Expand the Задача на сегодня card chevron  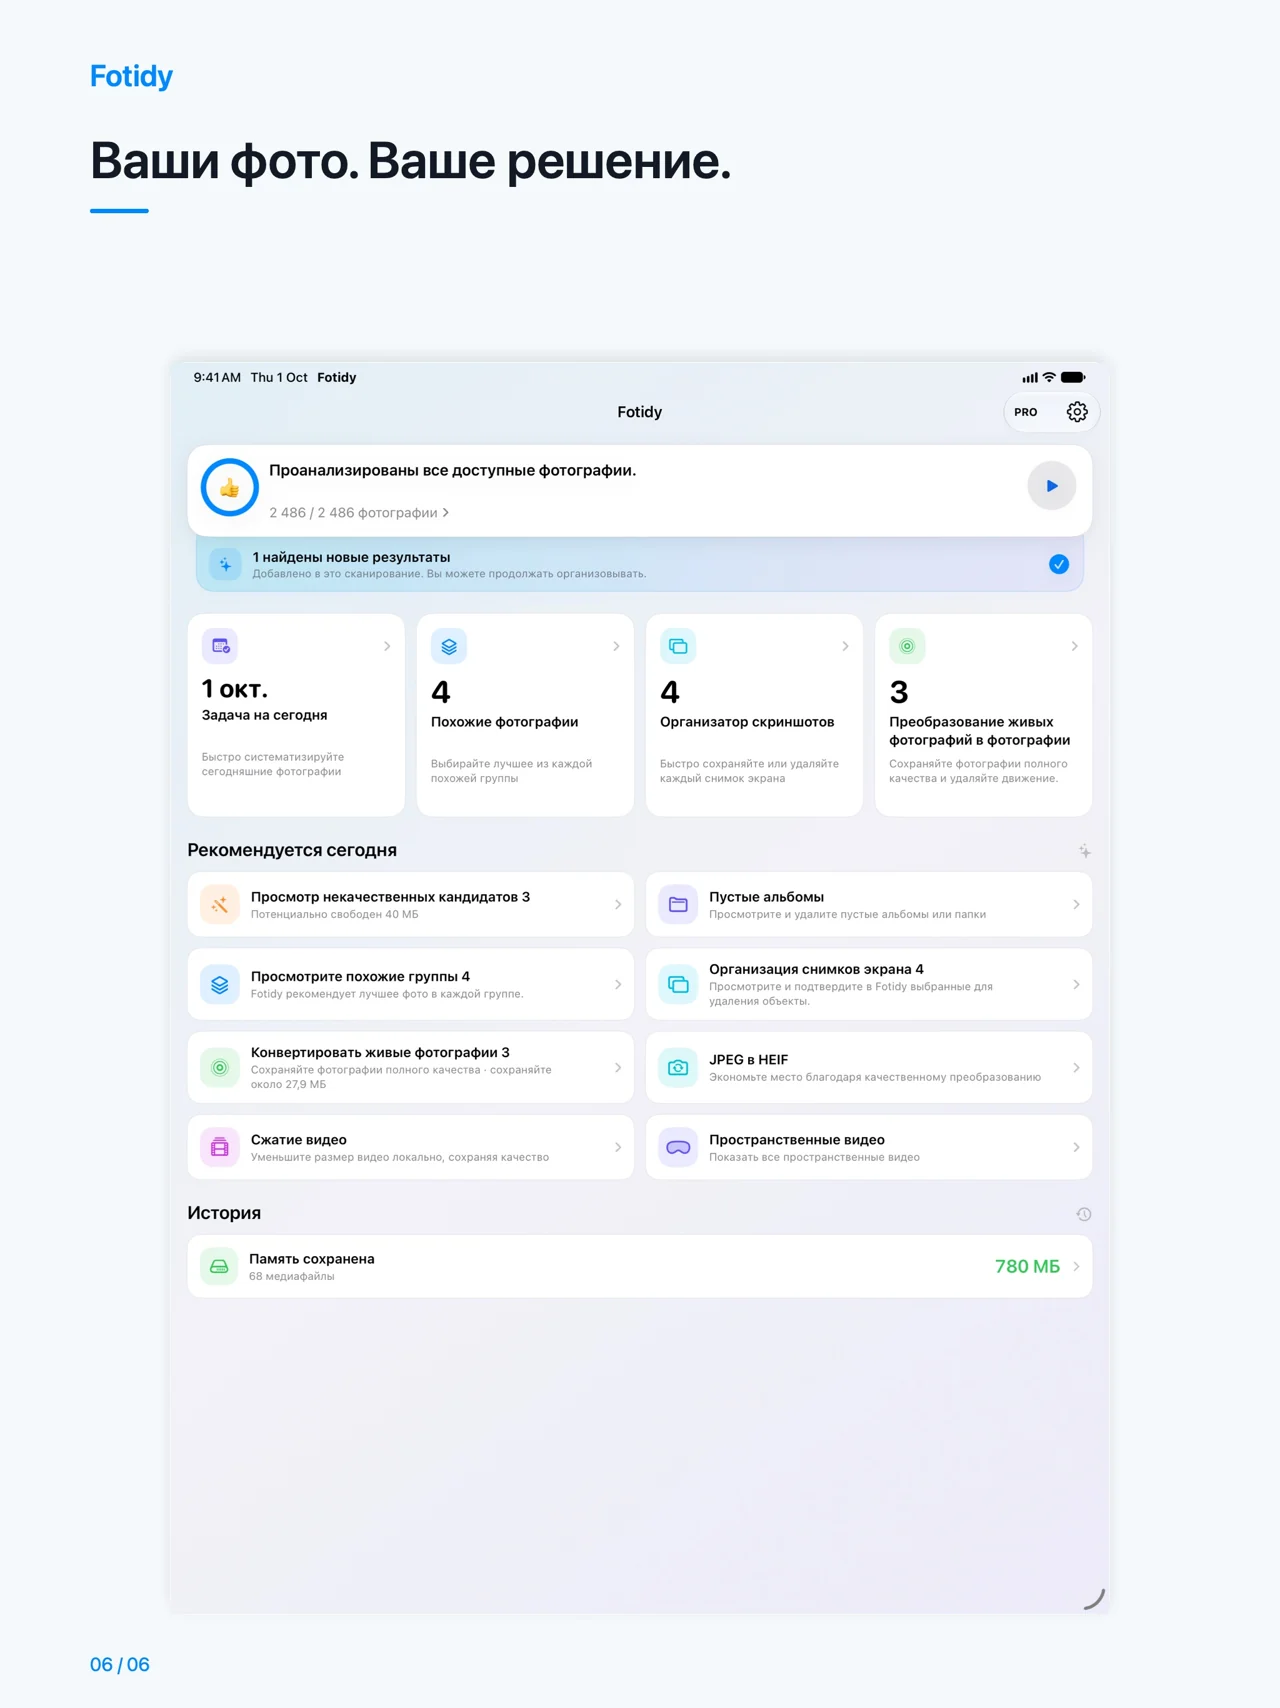[387, 646]
